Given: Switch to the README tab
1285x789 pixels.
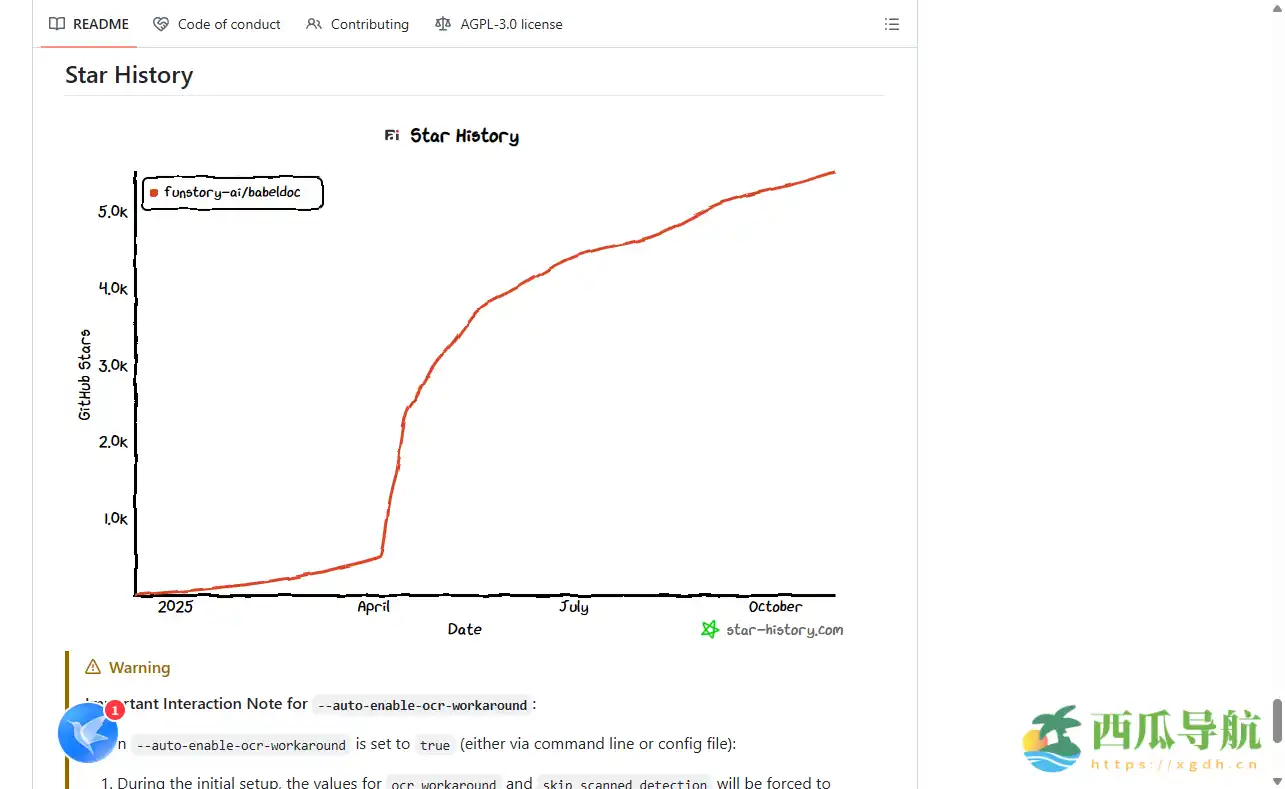Looking at the screenshot, I should [89, 24].
